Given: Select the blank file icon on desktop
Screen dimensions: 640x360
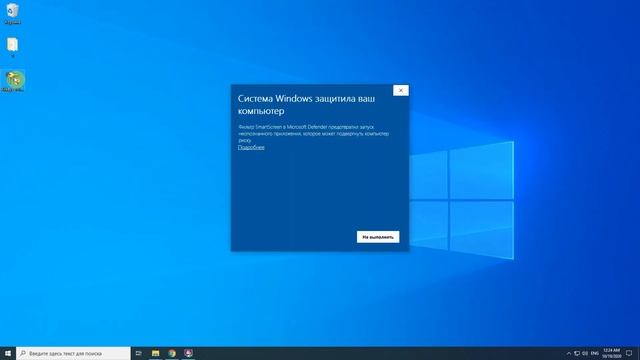Looking at the screenshot, I should 12,47.
